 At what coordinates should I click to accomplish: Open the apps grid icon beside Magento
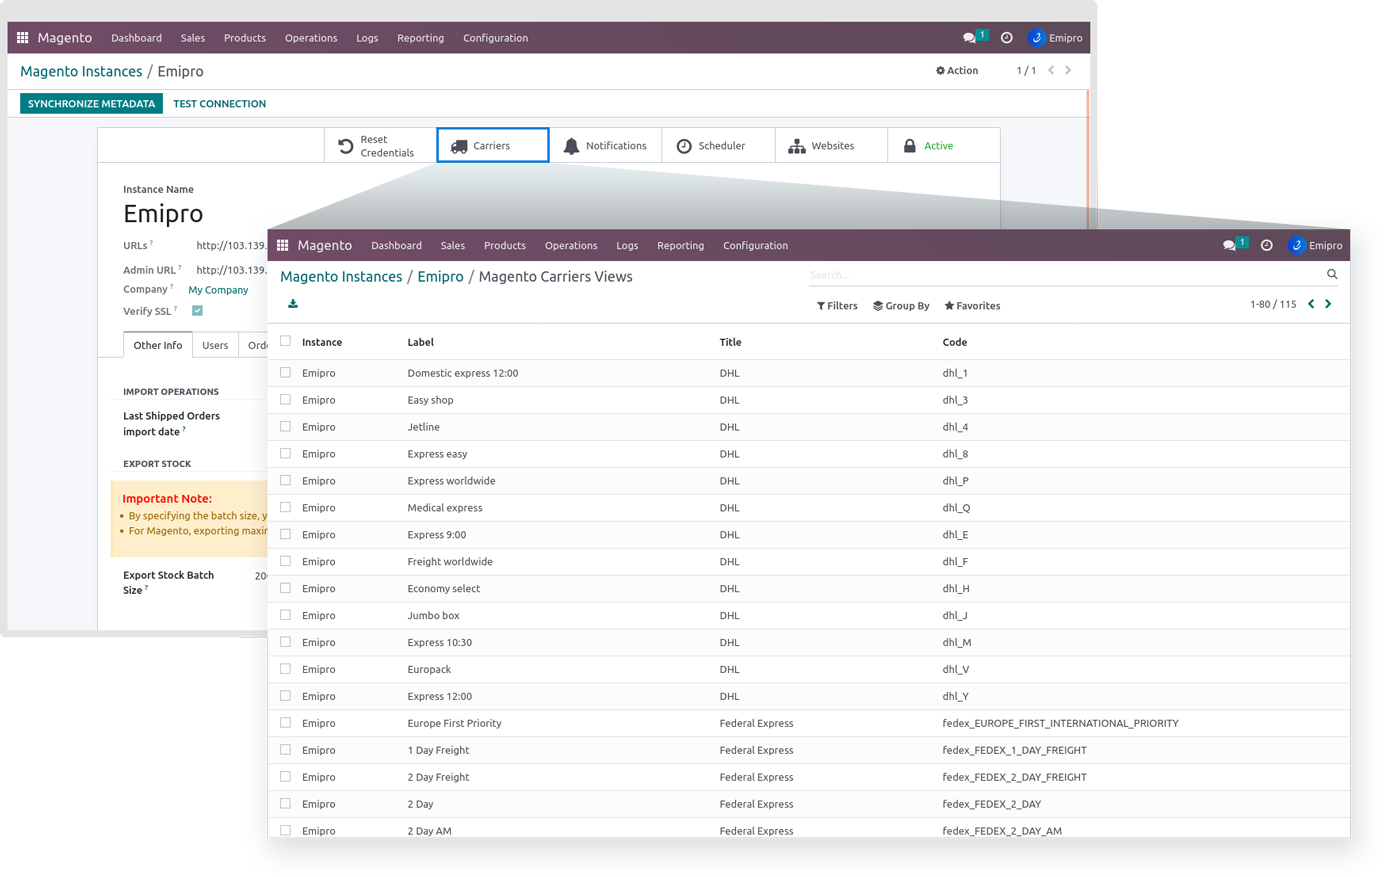pyautogui.click(x=283, y=245)
